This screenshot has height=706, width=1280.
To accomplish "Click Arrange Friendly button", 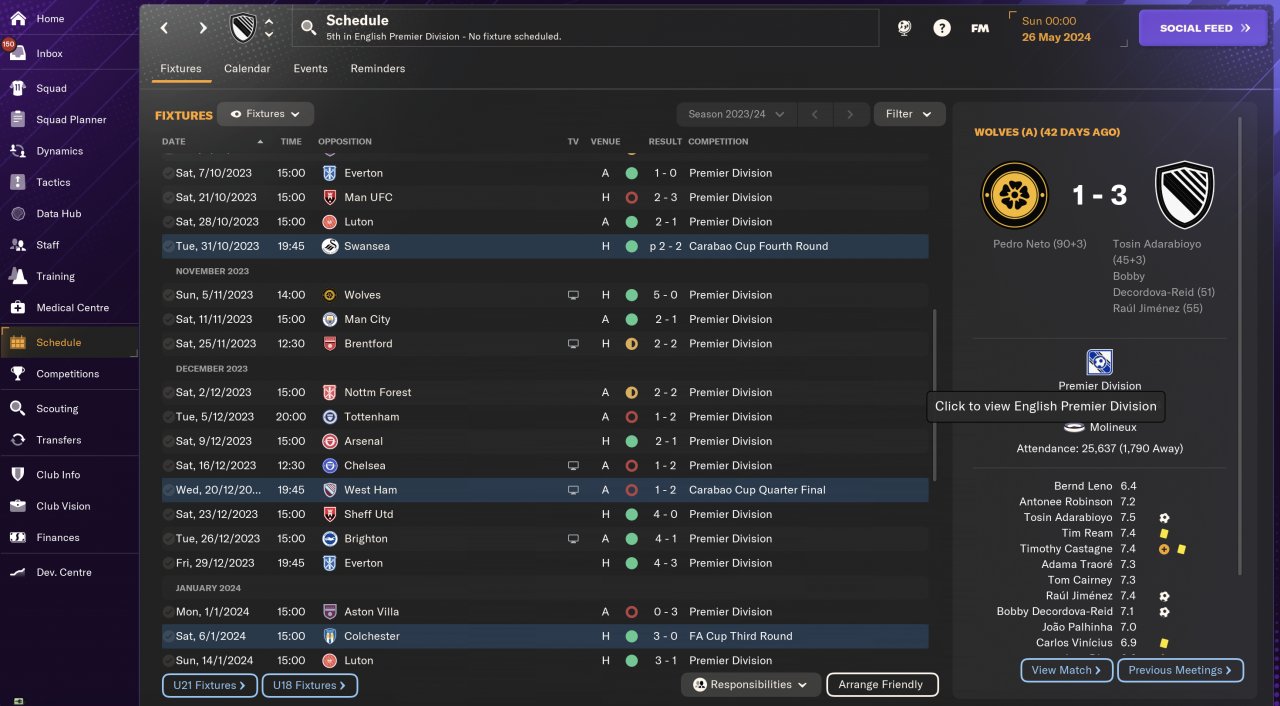I will [x=882, y=685].
